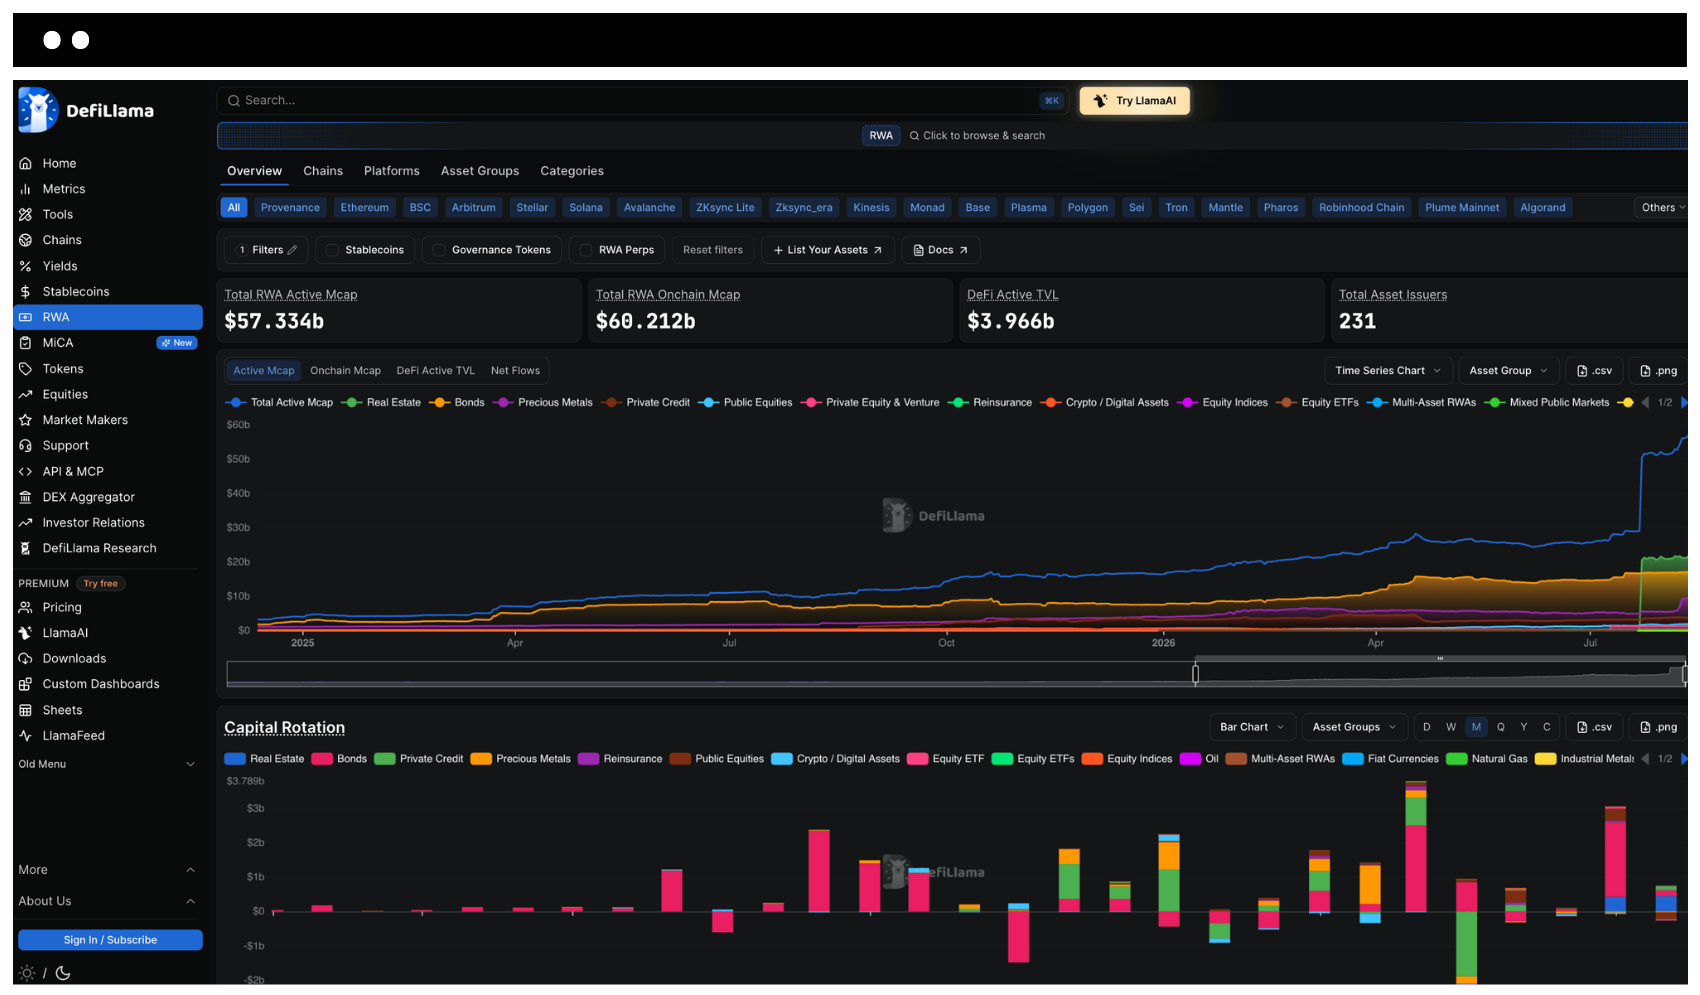Collapse the About Us section
The width and height of the screenshot is (1700, 995).
(106, 901)
